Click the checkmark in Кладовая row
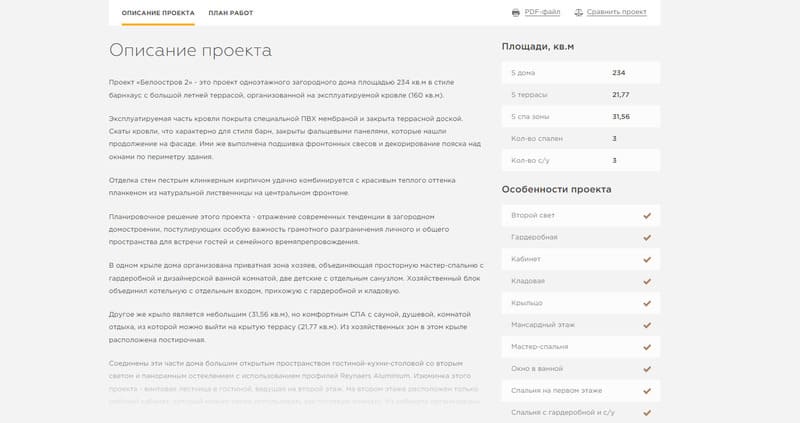This screenshot has width=800, height=423. pyautogui.click(x=647, y=282)
